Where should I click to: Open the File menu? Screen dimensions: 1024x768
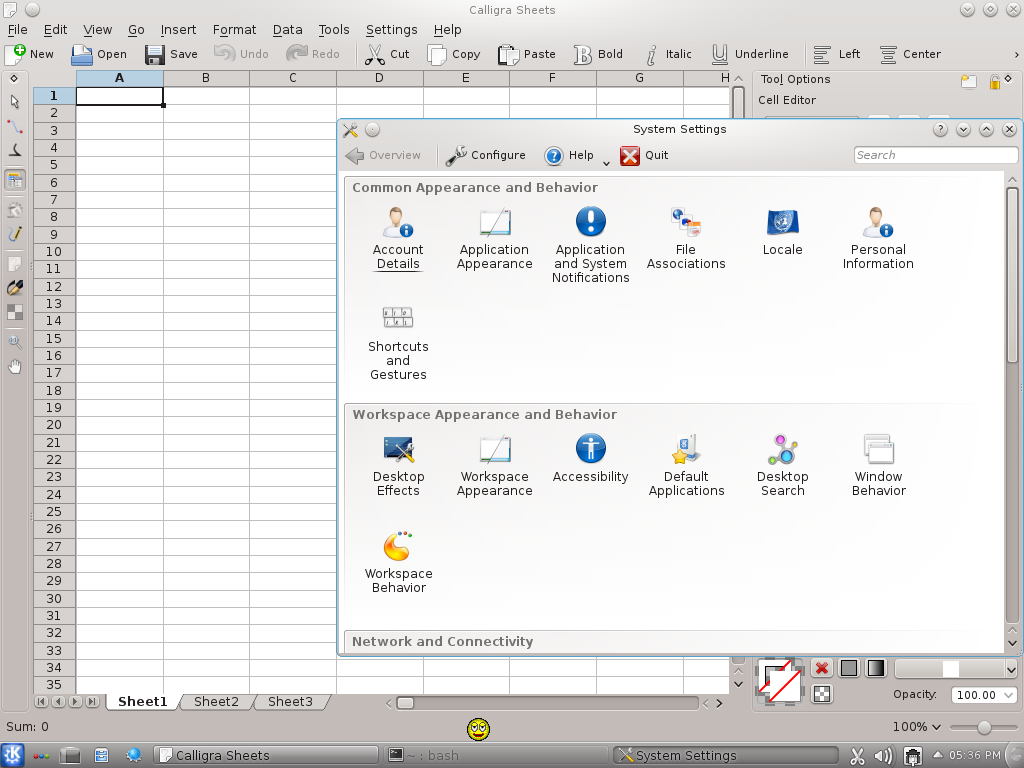tap(18, 29)
